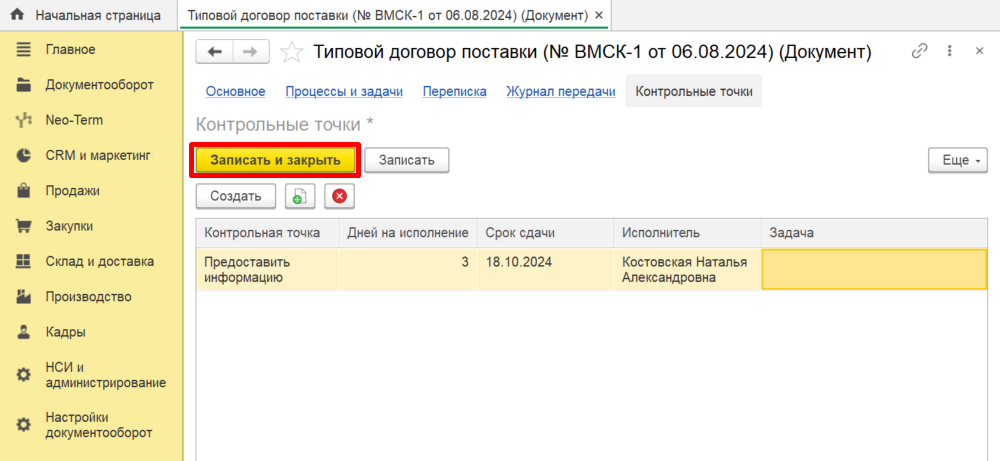
Task: Click the highlighted empty Задача cell
Action: [874, 270]
